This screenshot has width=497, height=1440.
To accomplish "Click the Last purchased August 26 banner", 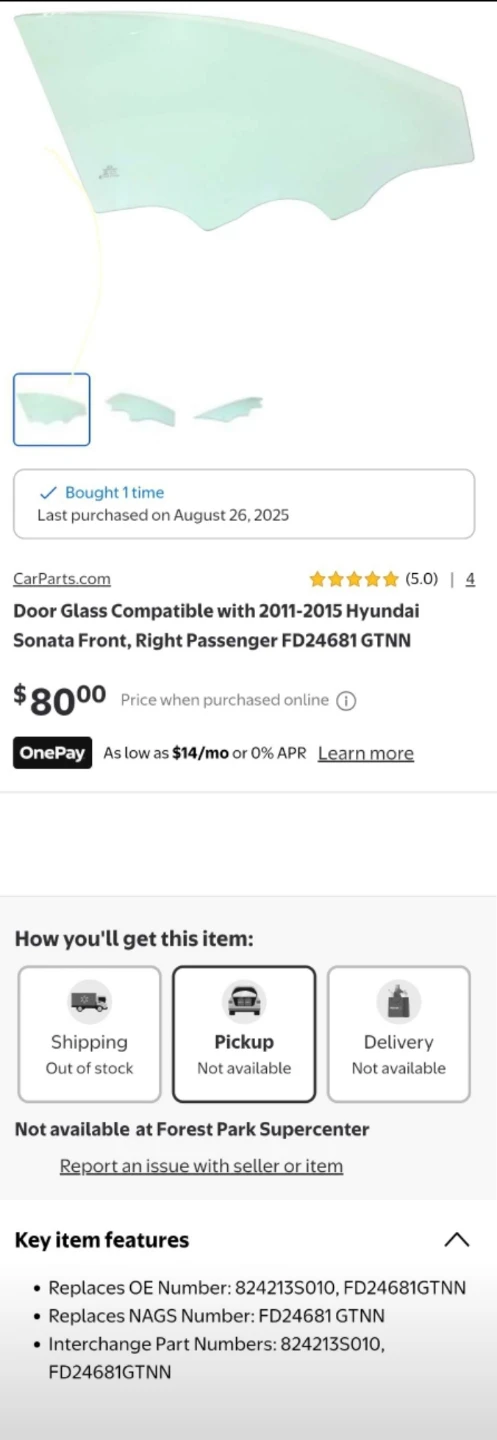I will click(x=244, y=504).
